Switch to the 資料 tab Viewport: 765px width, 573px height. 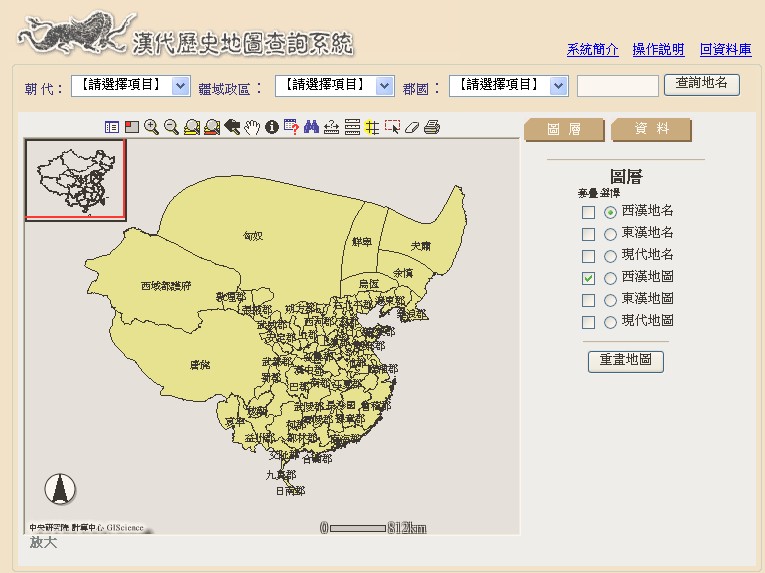[x=651, y=130]
